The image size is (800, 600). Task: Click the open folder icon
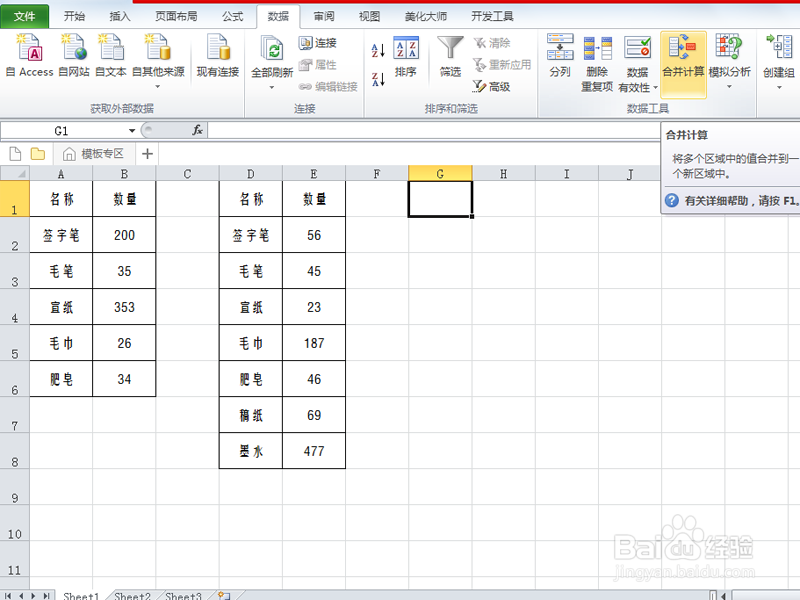tap(38, 154)
